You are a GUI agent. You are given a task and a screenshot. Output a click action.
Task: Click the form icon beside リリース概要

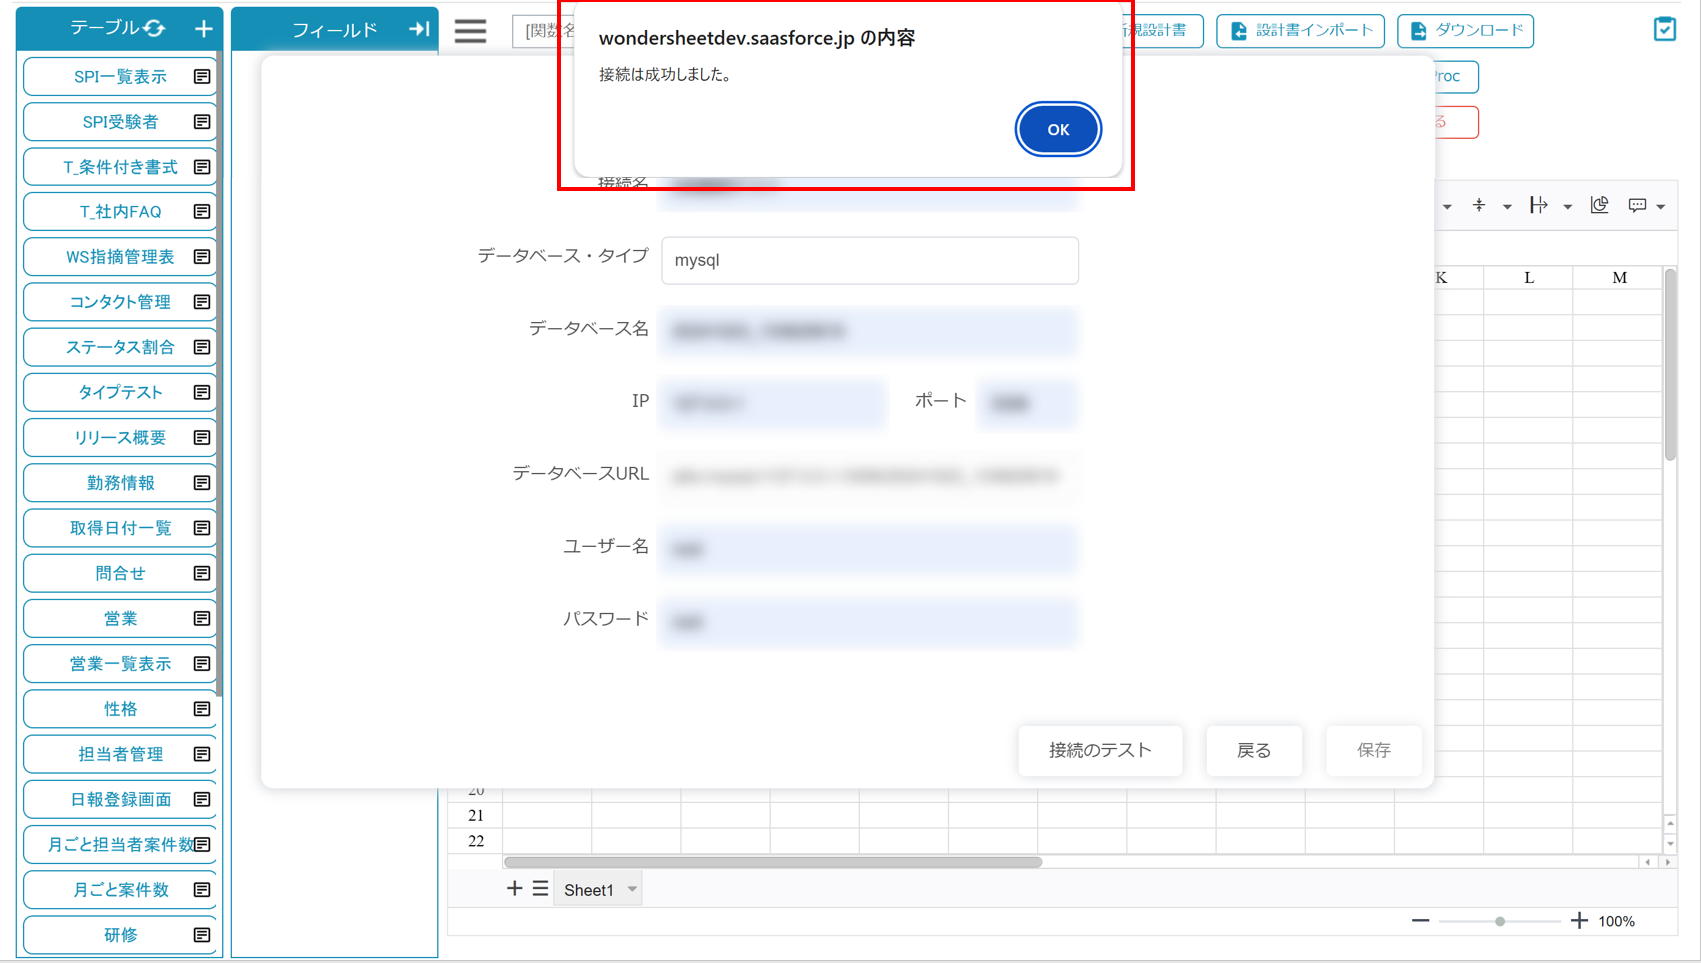coord(202,438)
